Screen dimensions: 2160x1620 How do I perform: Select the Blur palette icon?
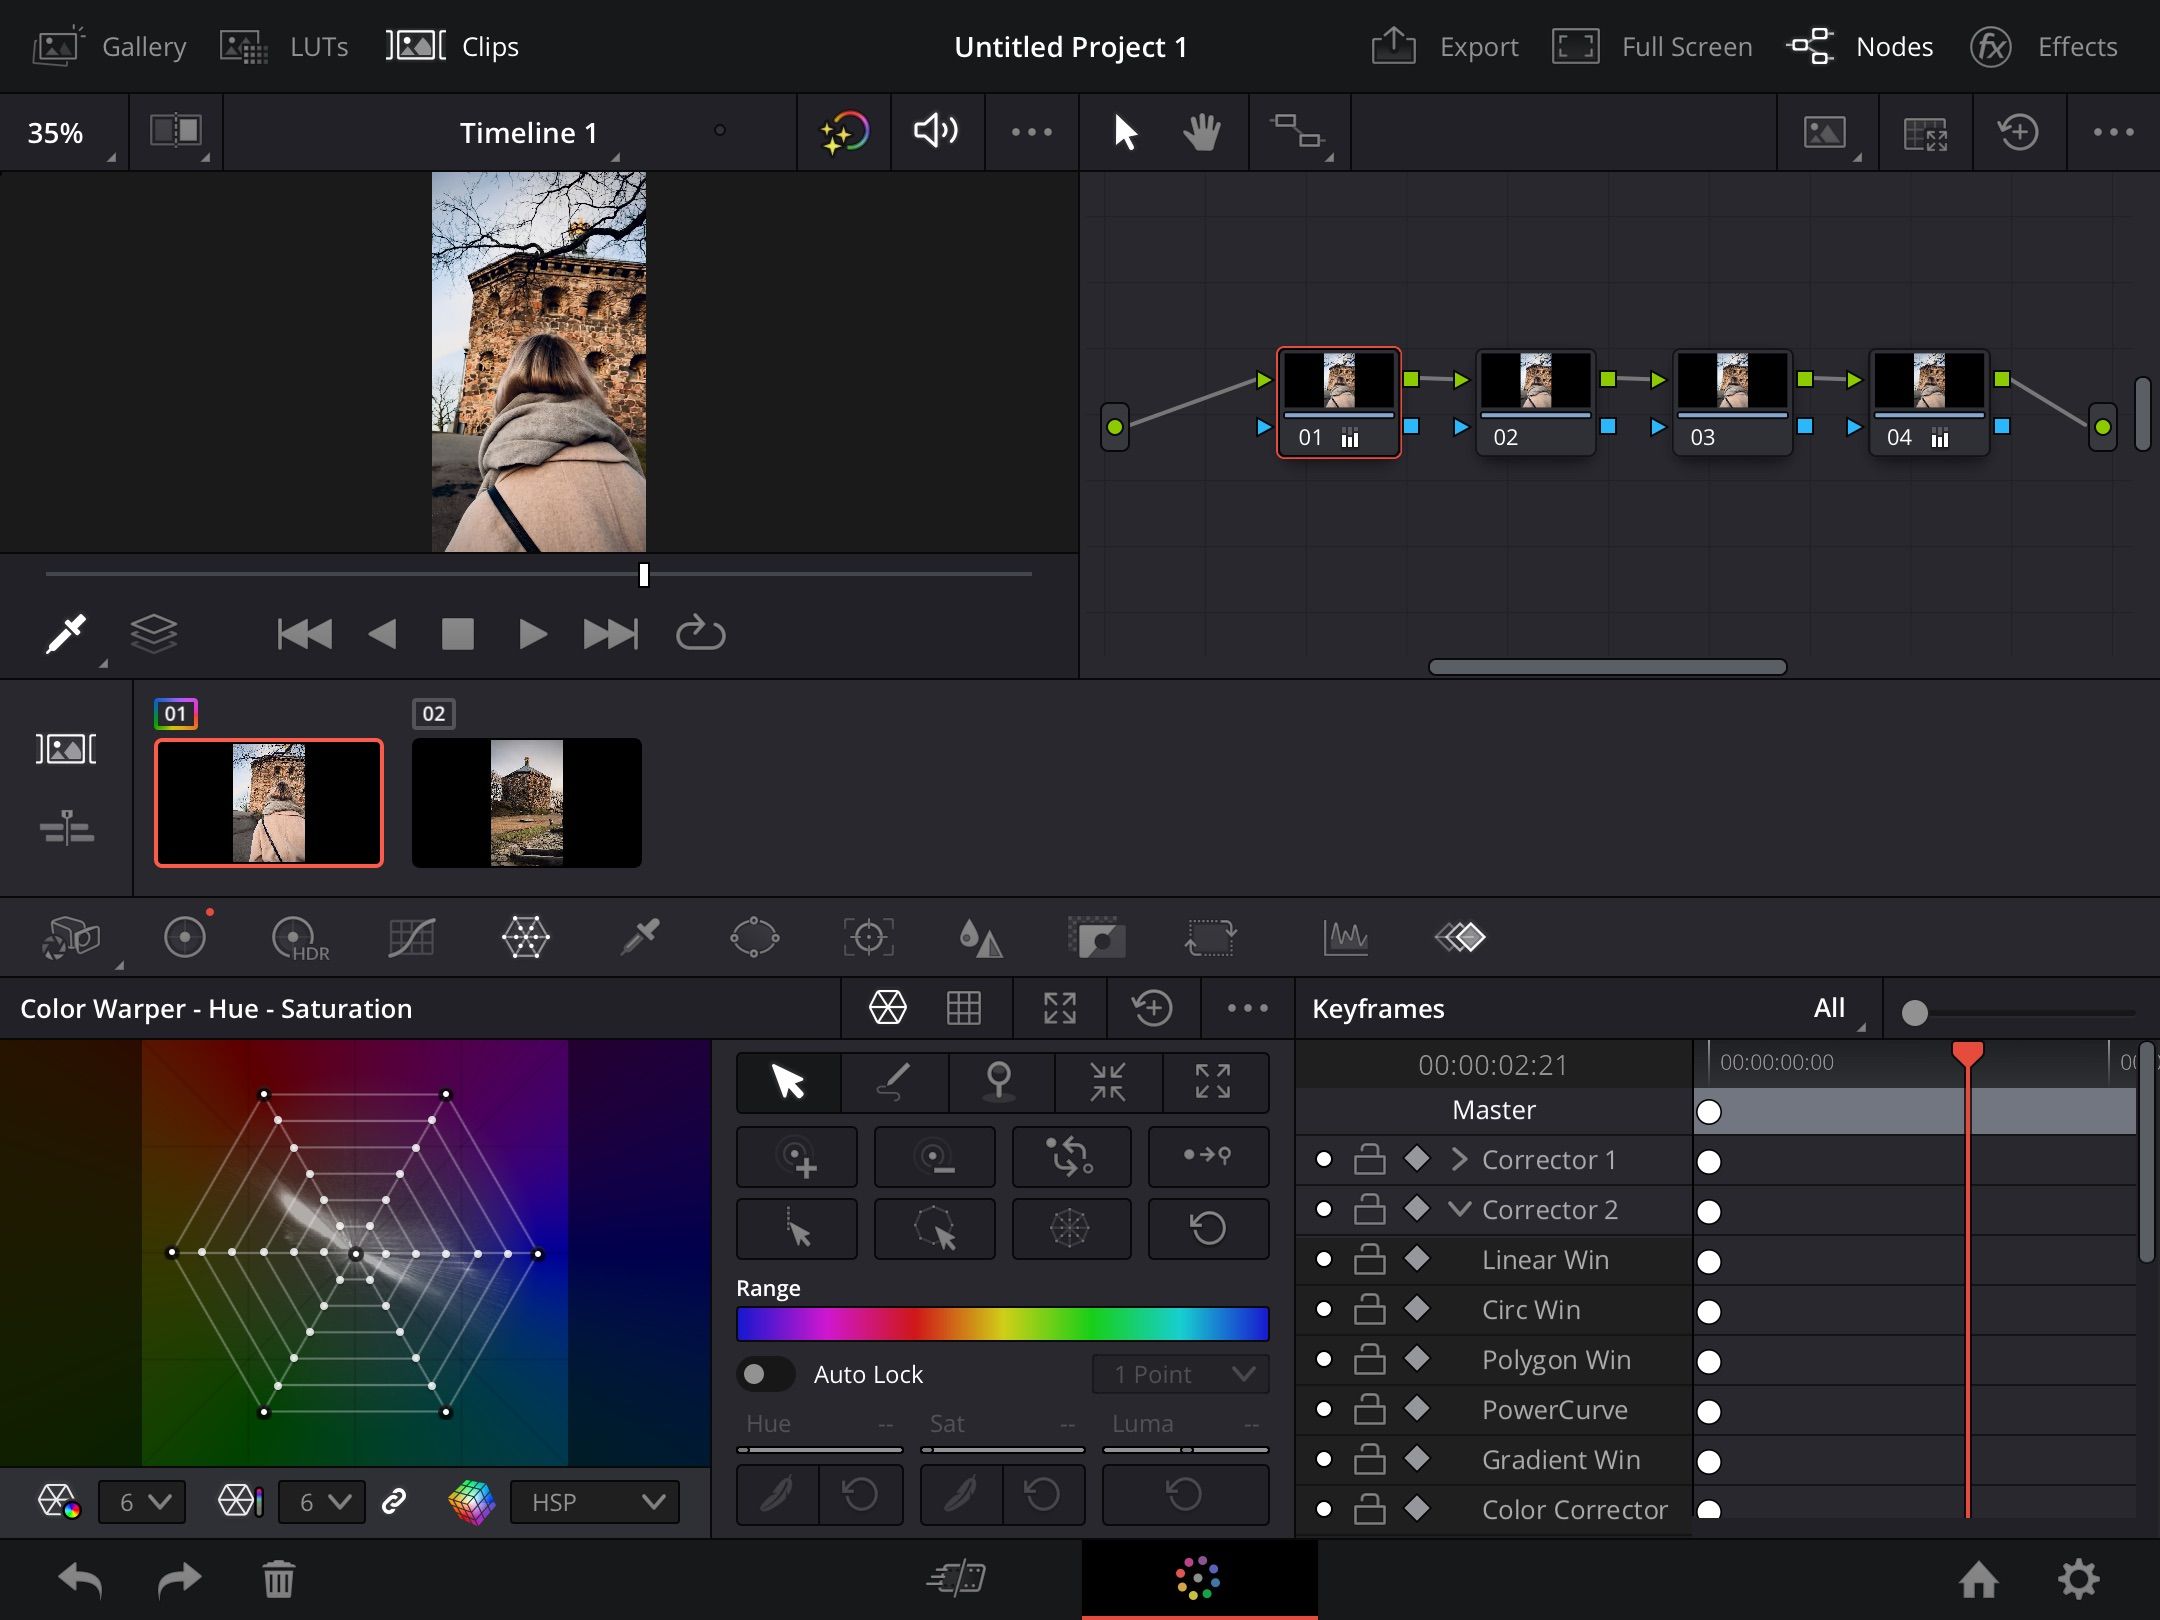[982, 937]
